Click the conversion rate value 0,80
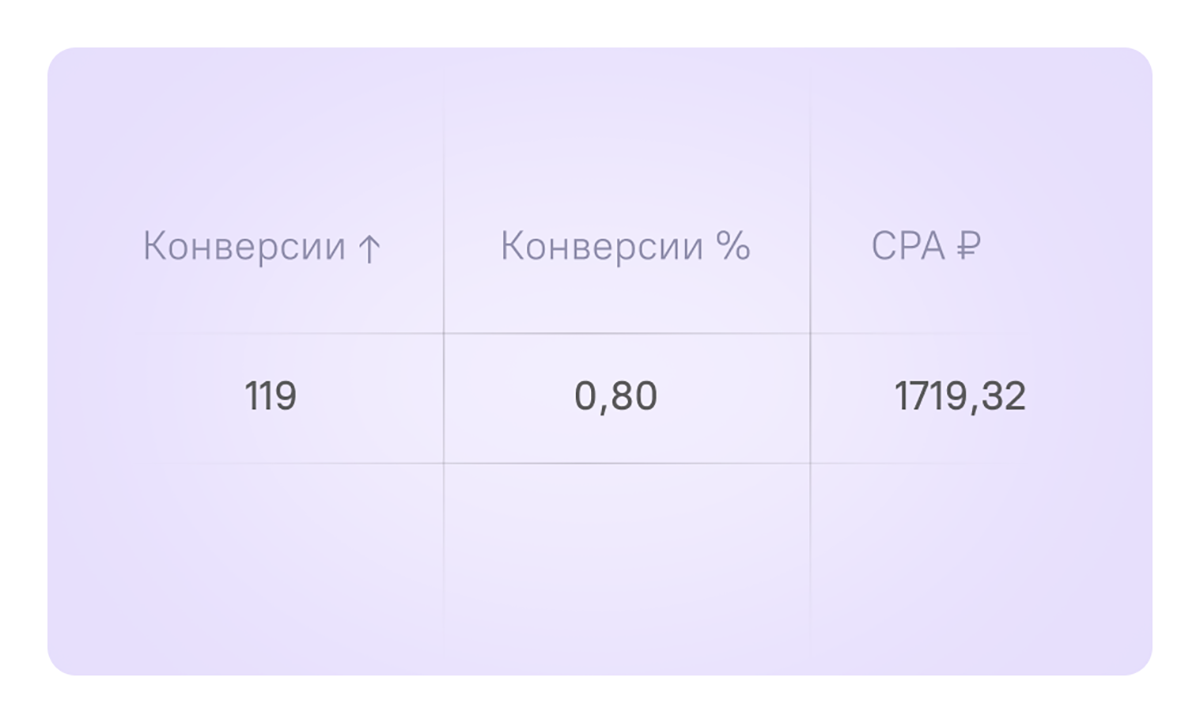This screenshot has height=723, width=1200. (616, 397)
